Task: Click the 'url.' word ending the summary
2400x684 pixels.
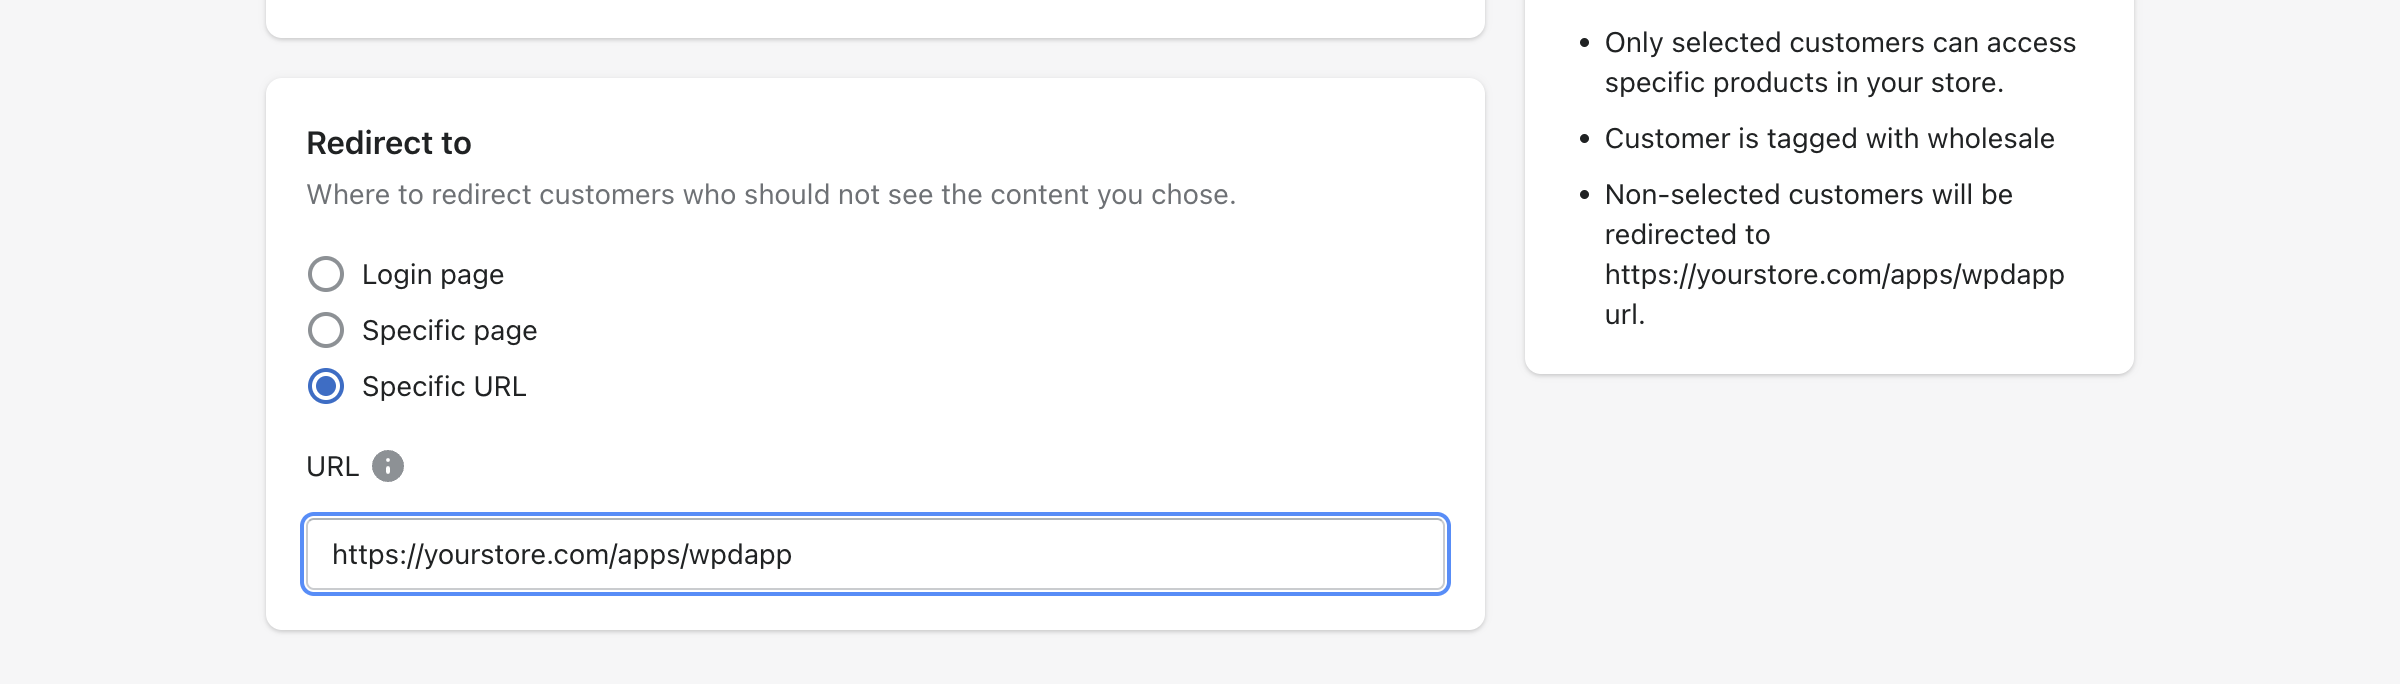Action: coord(1625,314)
